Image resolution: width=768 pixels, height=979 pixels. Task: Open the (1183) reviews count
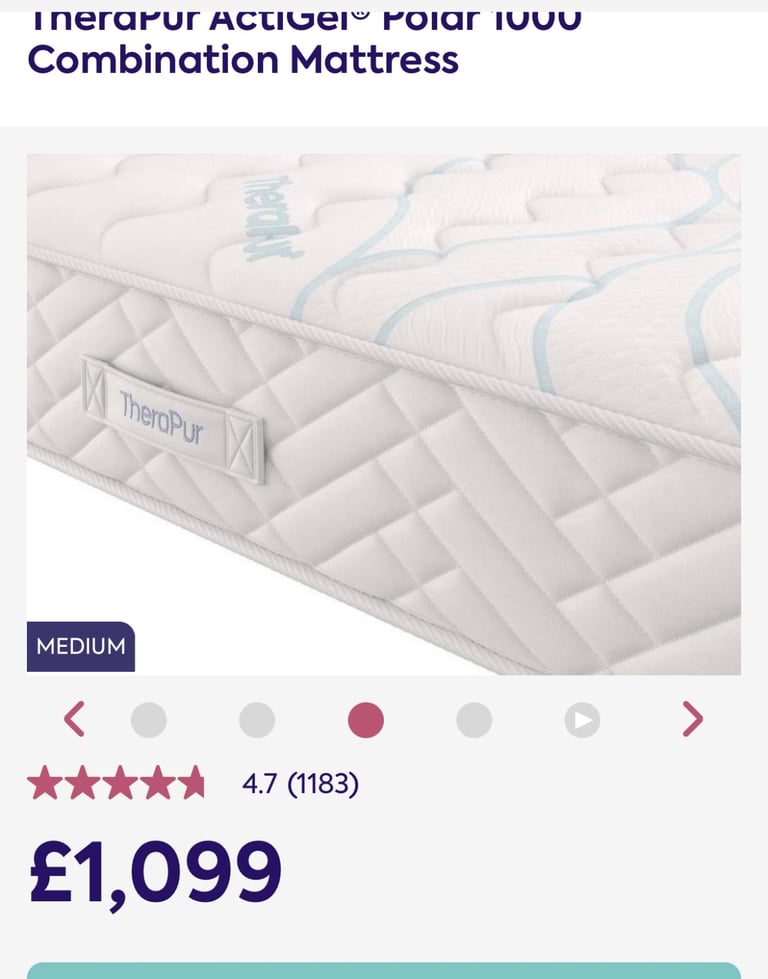tap(323, 784)
